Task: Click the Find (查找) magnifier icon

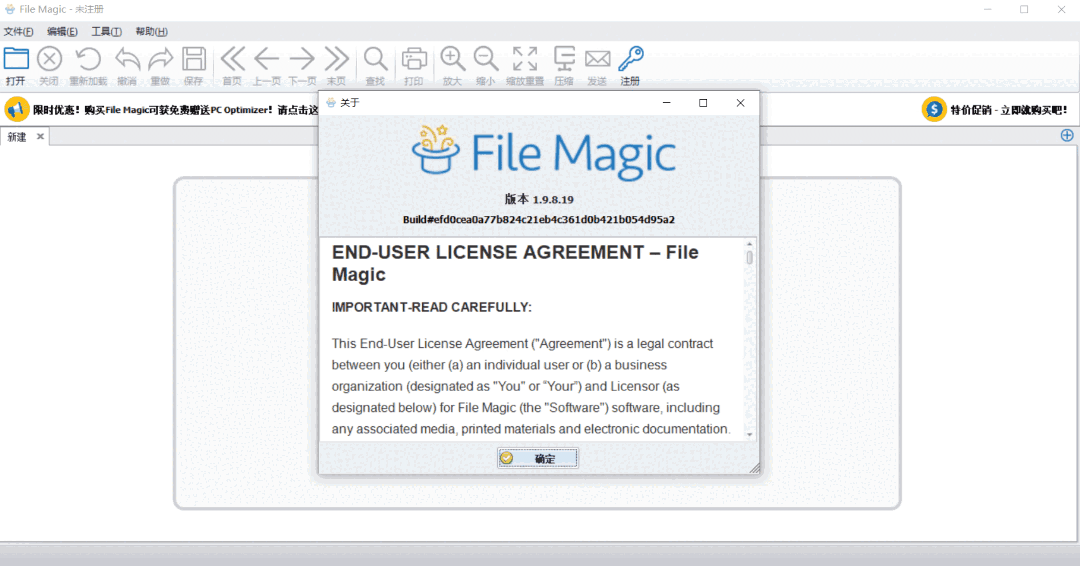Action: pyautogui.click(x=375, y=59)
